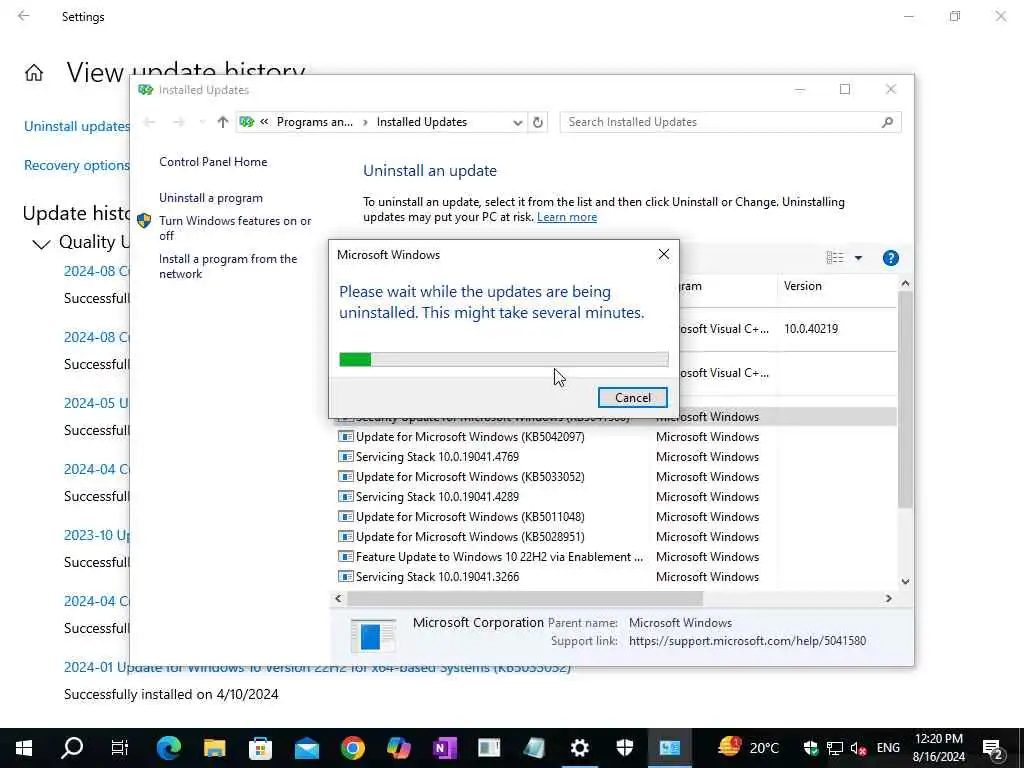Image resolution: width=1024 pixels, height=768 pixels.
Task: Open Mail app from taskbar
Action: pos(306,748)
